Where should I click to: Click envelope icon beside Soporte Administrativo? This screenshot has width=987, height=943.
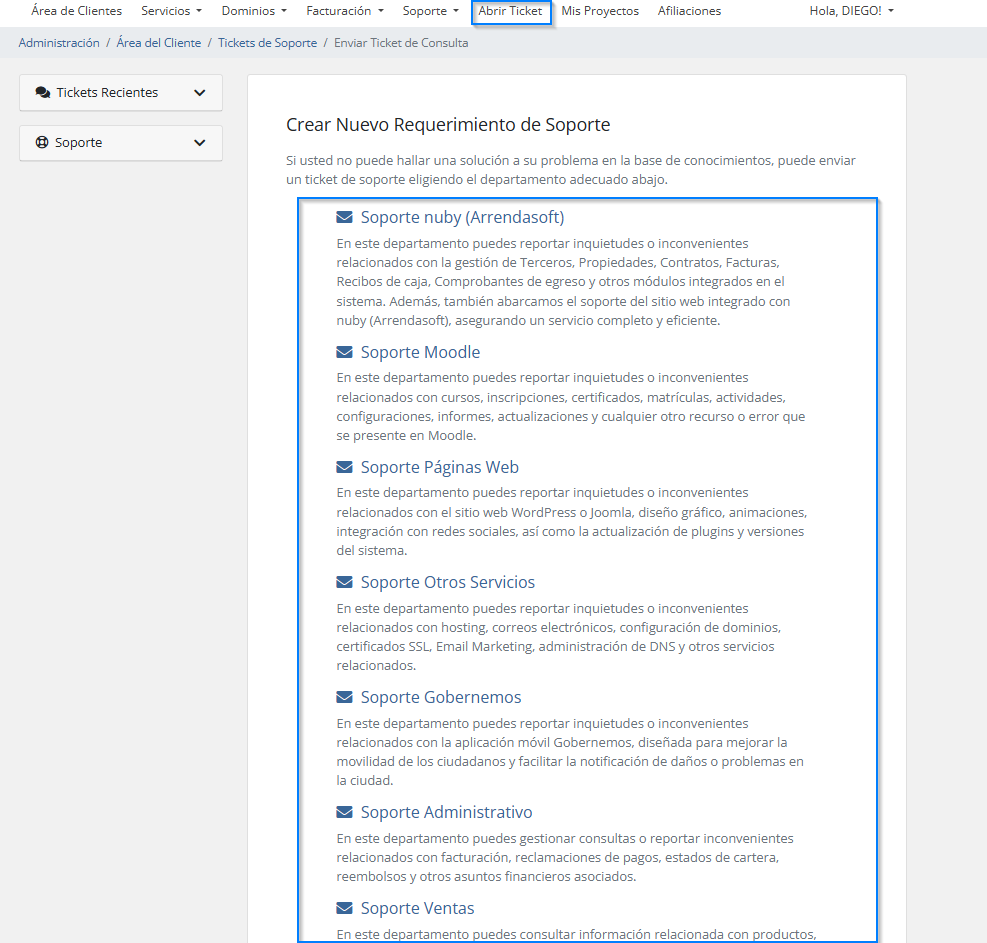(344, 812)
